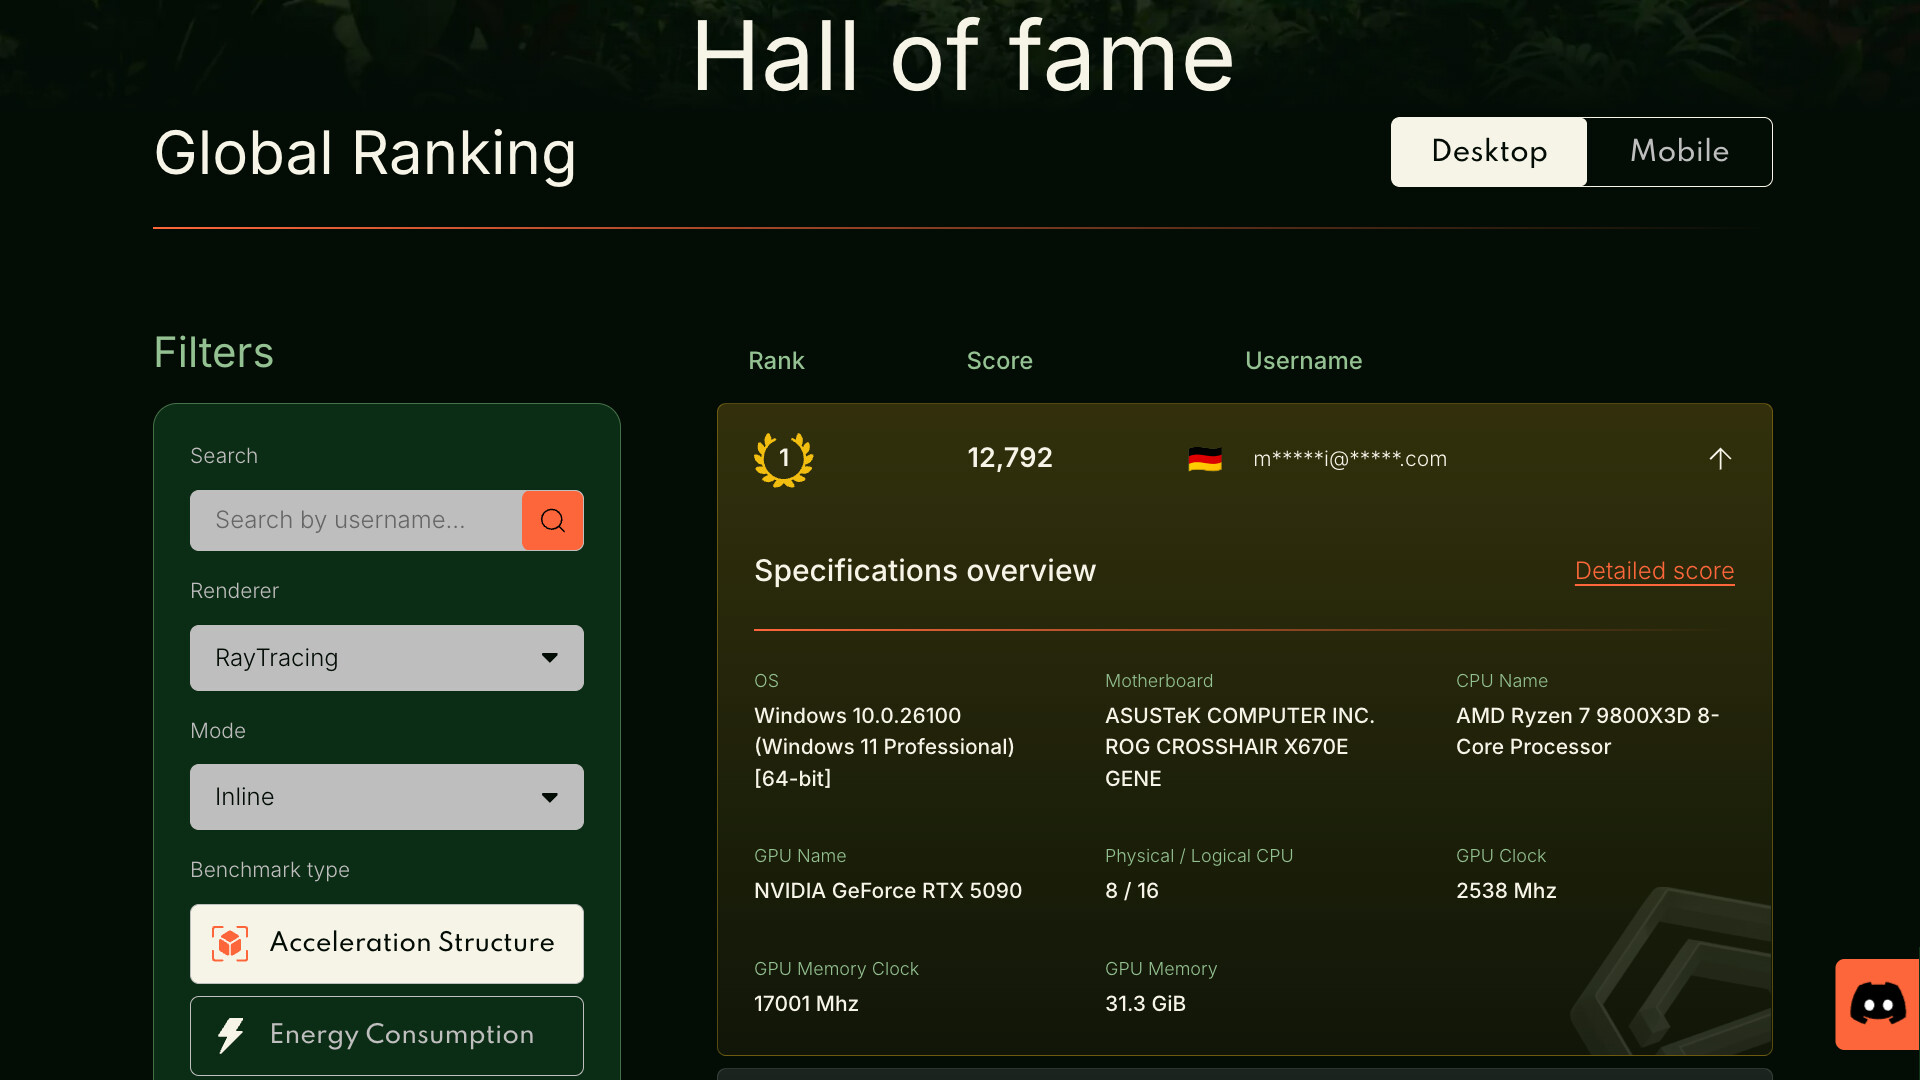Click the magnifying glass search icon
This screenshot has height=1080, width=1920.
click(x=552, y=520)
